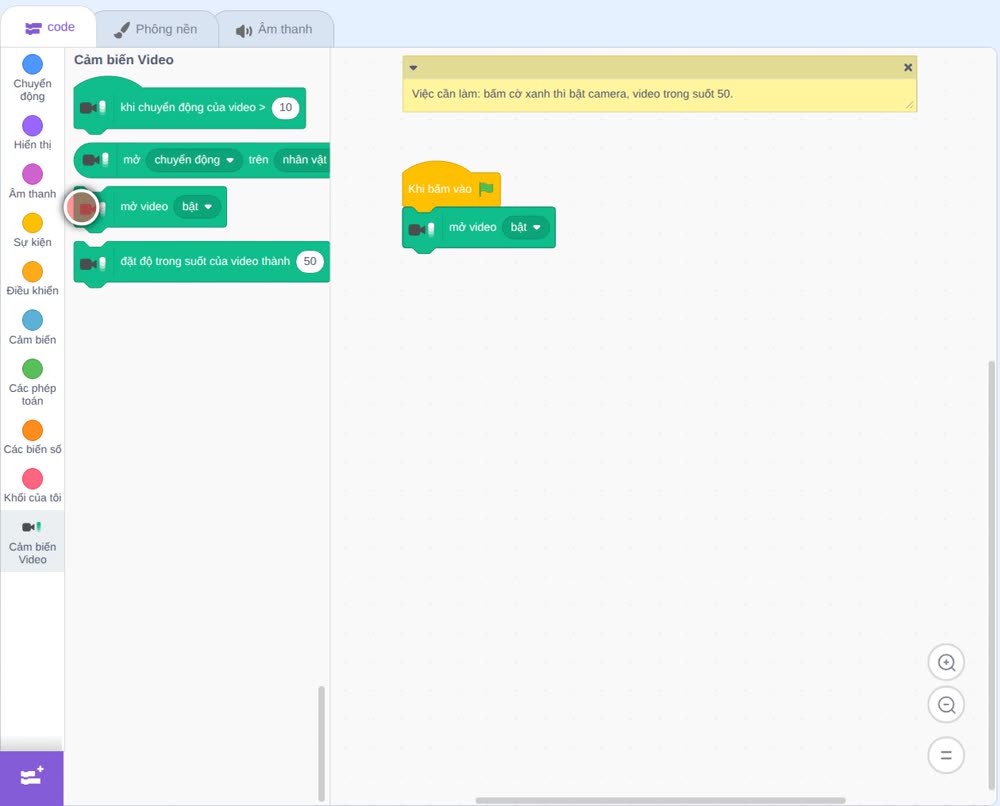Open the bật dropdown on palette mở video block
1000x806 pixels.
[x=197, y=207]
